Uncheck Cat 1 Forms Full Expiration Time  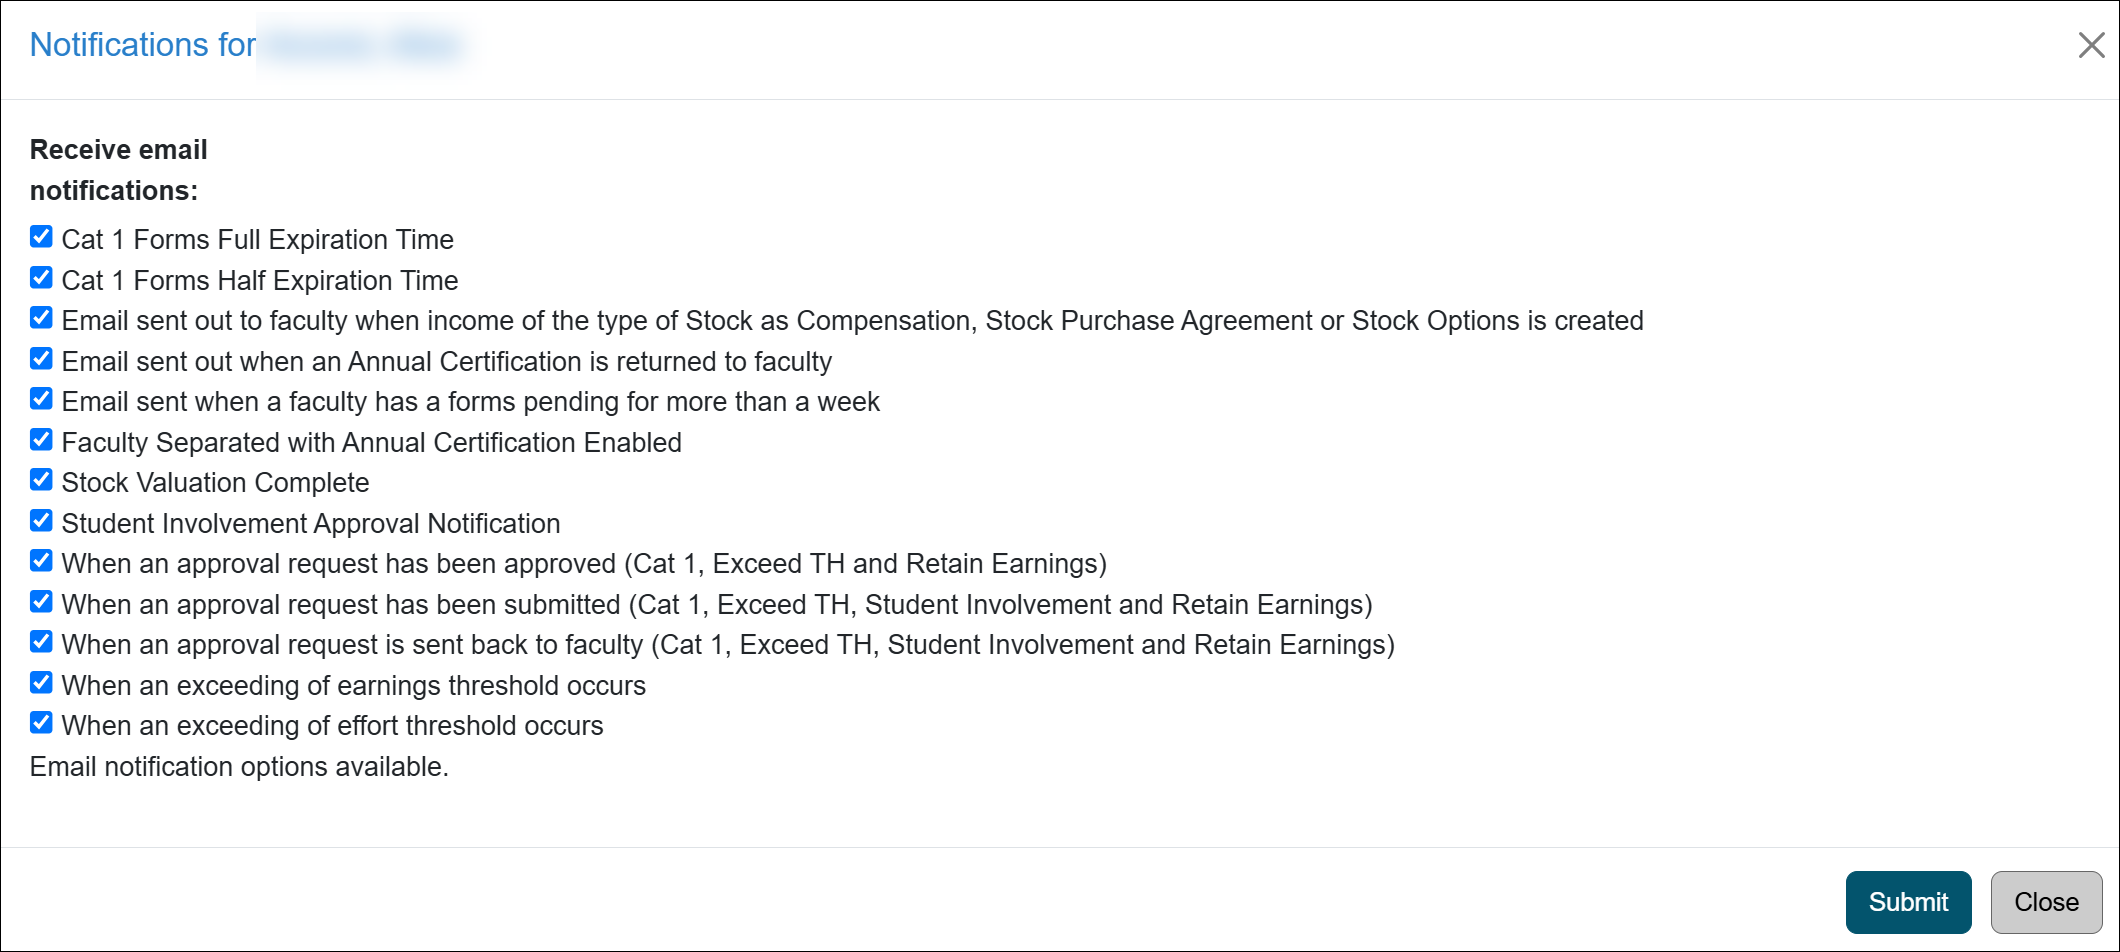click(x=41, y=237)
